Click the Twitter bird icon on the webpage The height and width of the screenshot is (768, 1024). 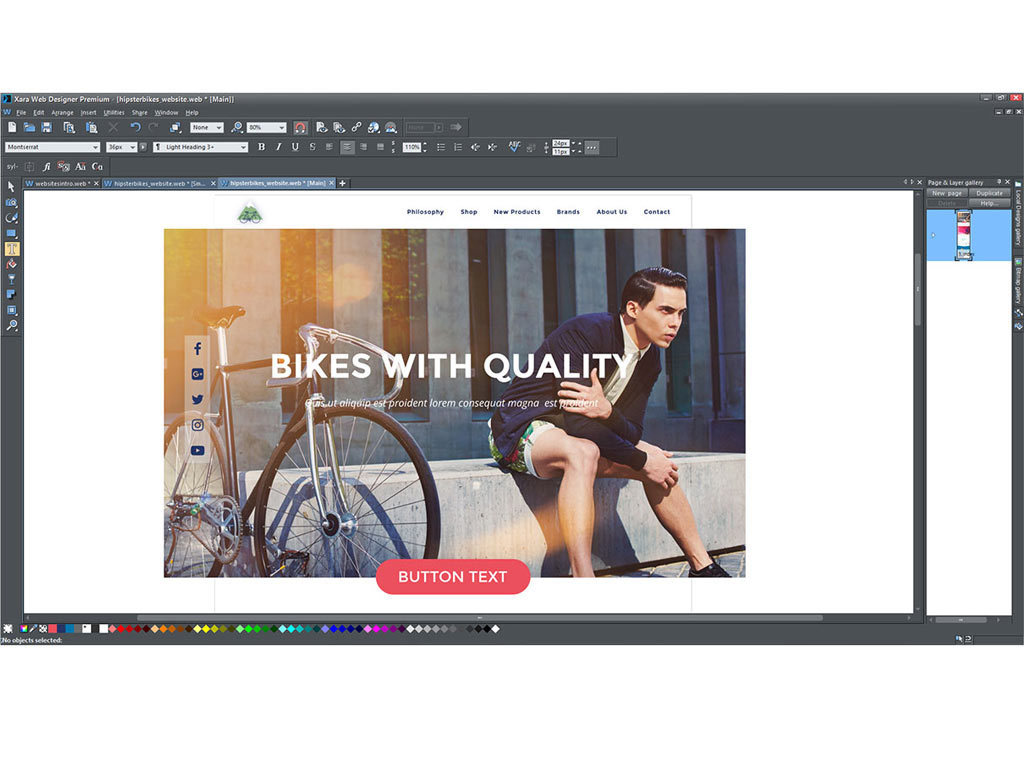tap(197, 400)
